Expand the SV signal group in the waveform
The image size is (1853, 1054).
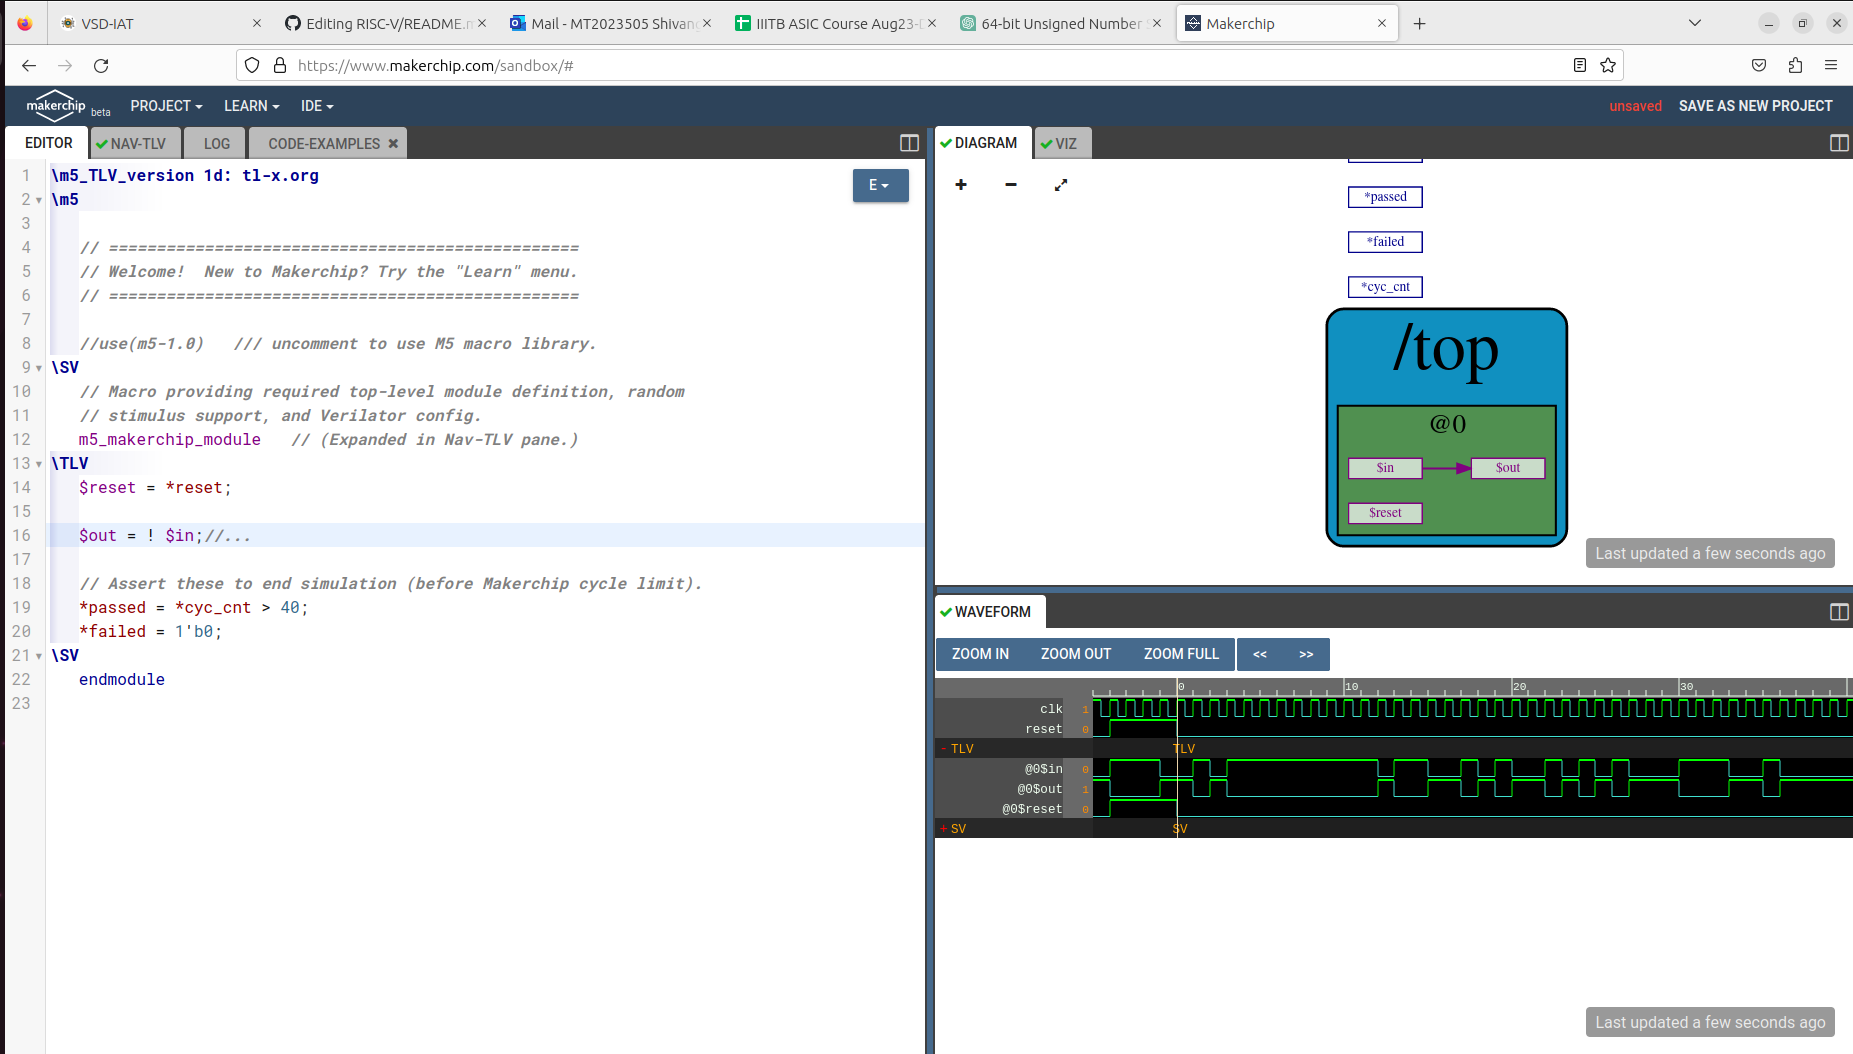[x=944, y=828]
